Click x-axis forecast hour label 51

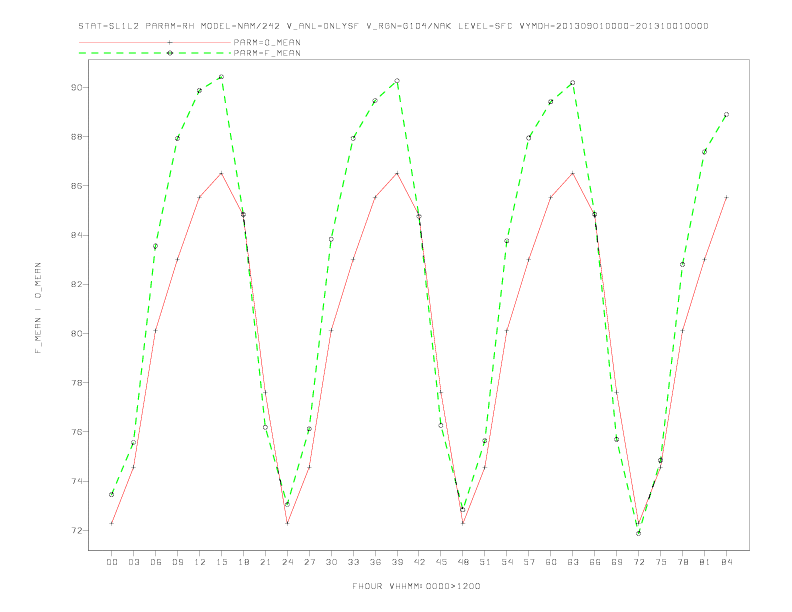pos(485,562)
